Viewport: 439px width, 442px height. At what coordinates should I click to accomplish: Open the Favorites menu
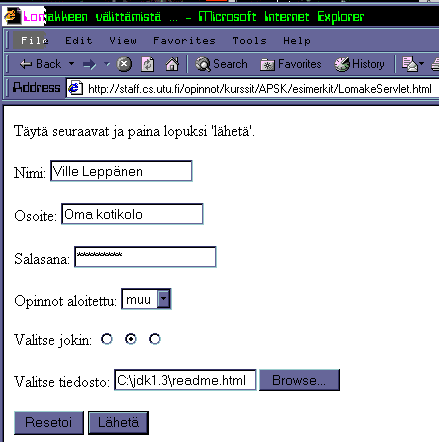click(184, 40)
